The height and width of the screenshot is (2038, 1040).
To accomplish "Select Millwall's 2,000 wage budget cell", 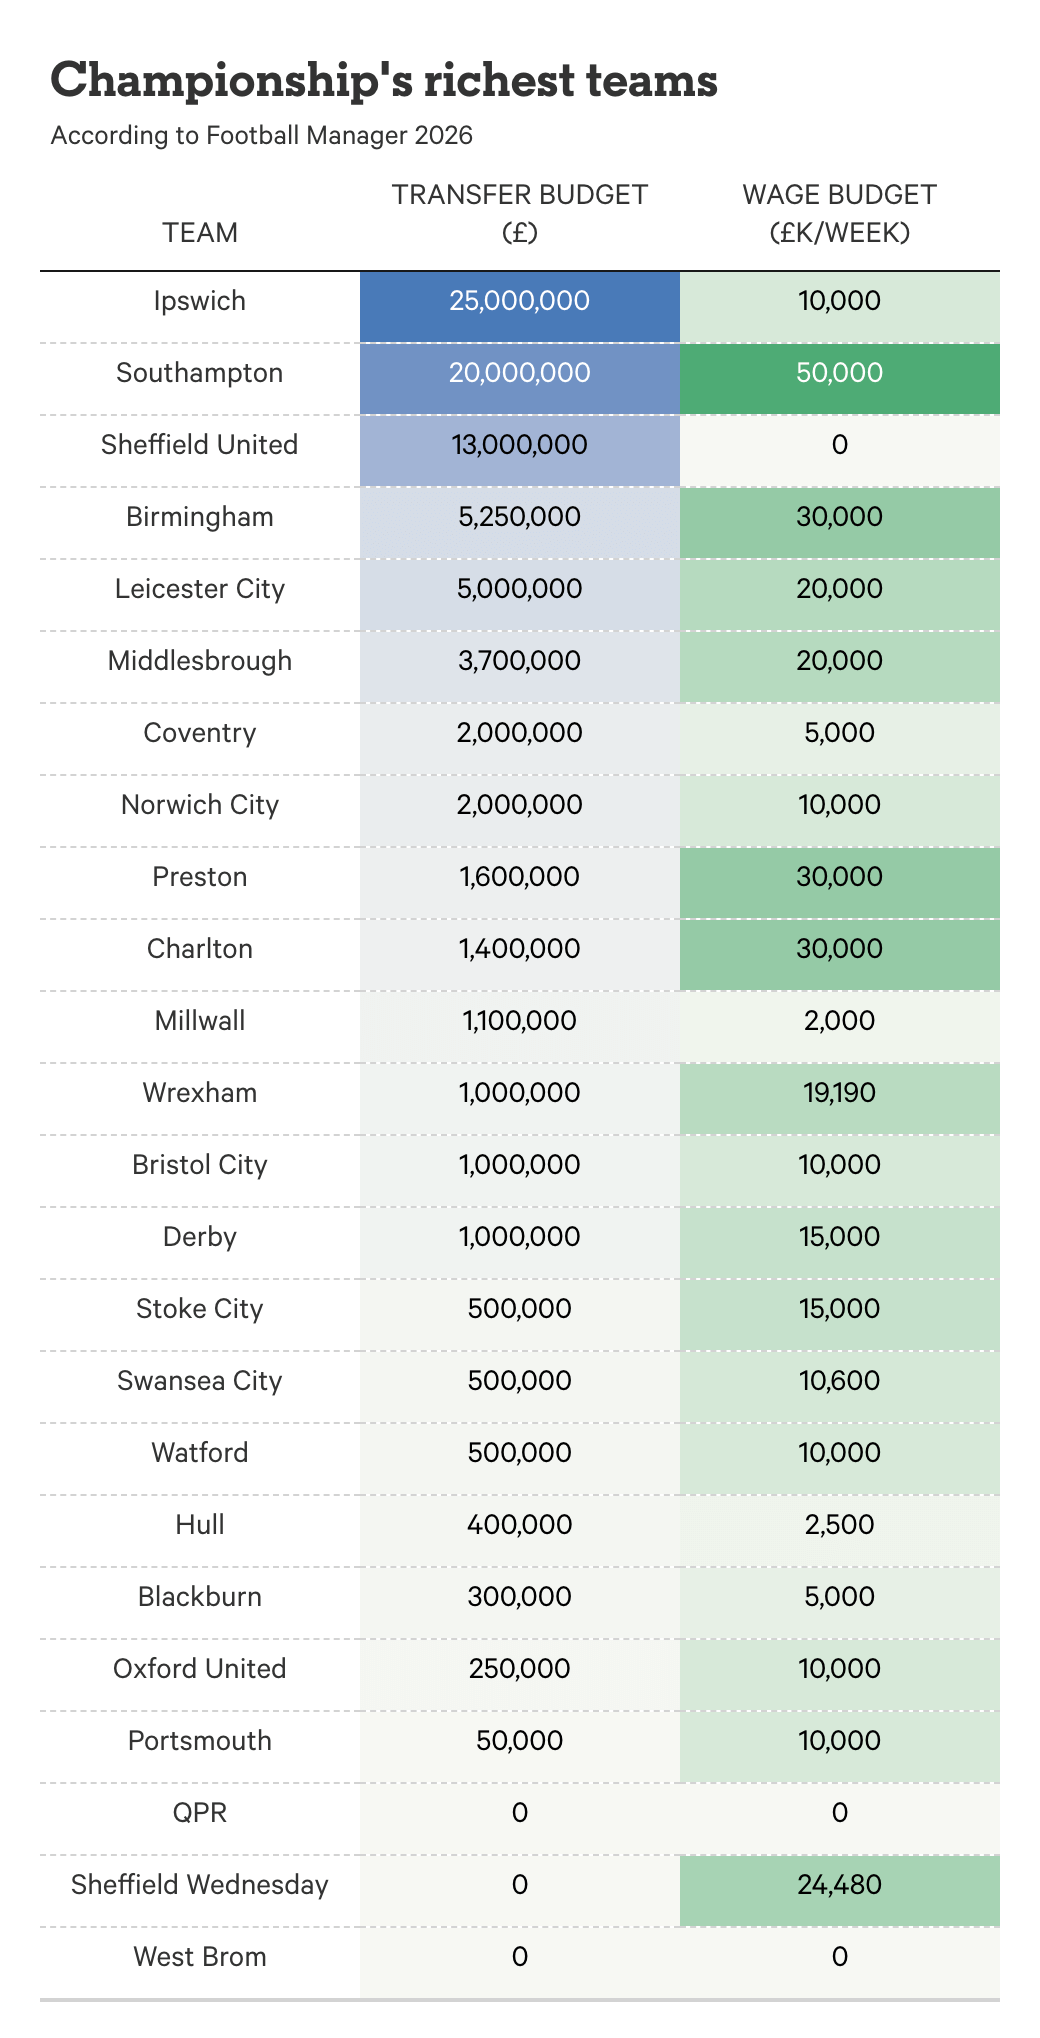I will click(x=839, y=1021).
